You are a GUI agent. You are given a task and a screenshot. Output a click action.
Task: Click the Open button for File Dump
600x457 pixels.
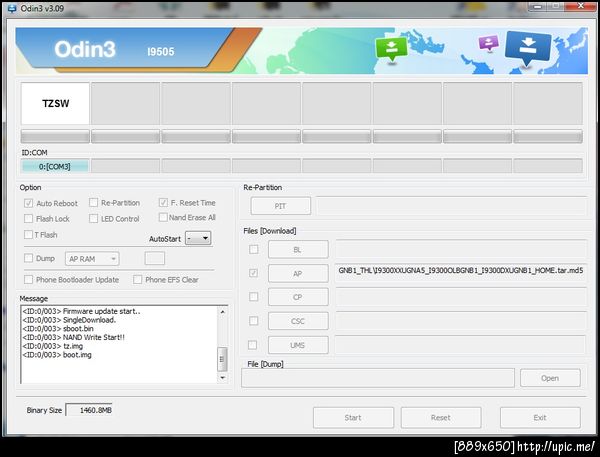[x=550, y=378]
